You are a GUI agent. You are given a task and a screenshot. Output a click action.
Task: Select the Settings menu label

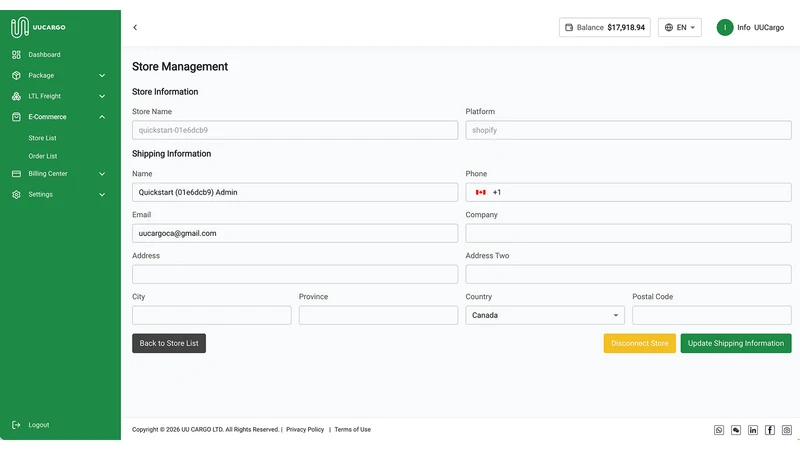click(40, 194)
